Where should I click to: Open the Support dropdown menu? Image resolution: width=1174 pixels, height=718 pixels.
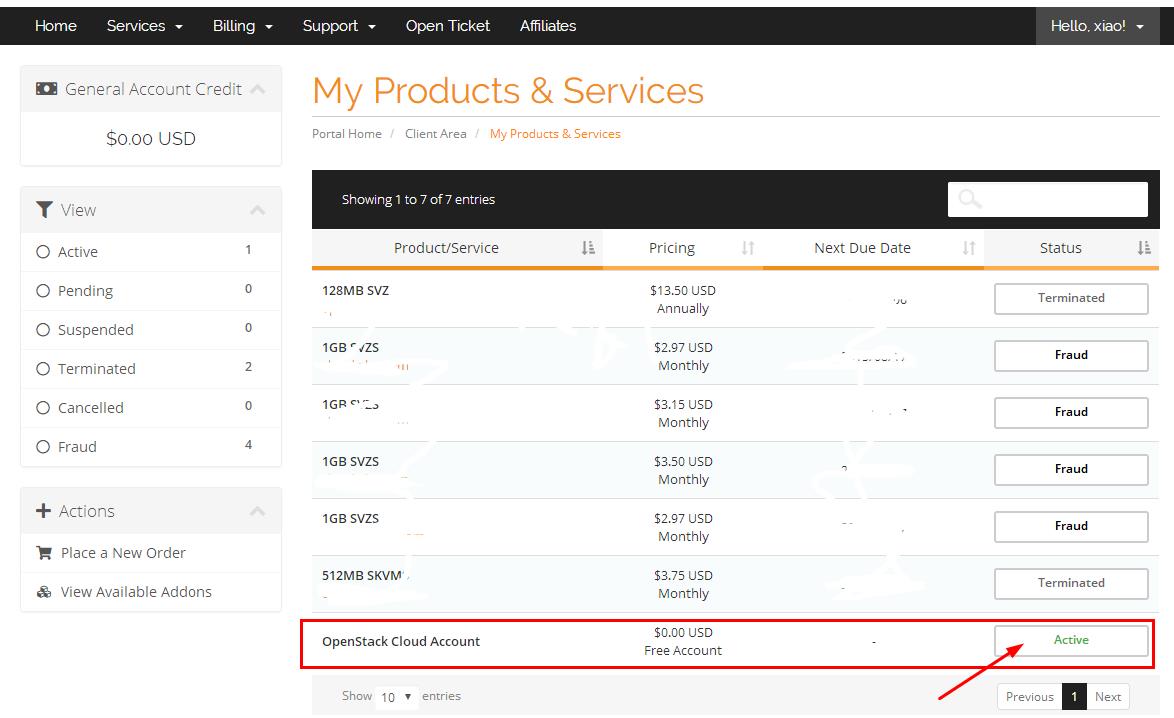coord(339,25)
